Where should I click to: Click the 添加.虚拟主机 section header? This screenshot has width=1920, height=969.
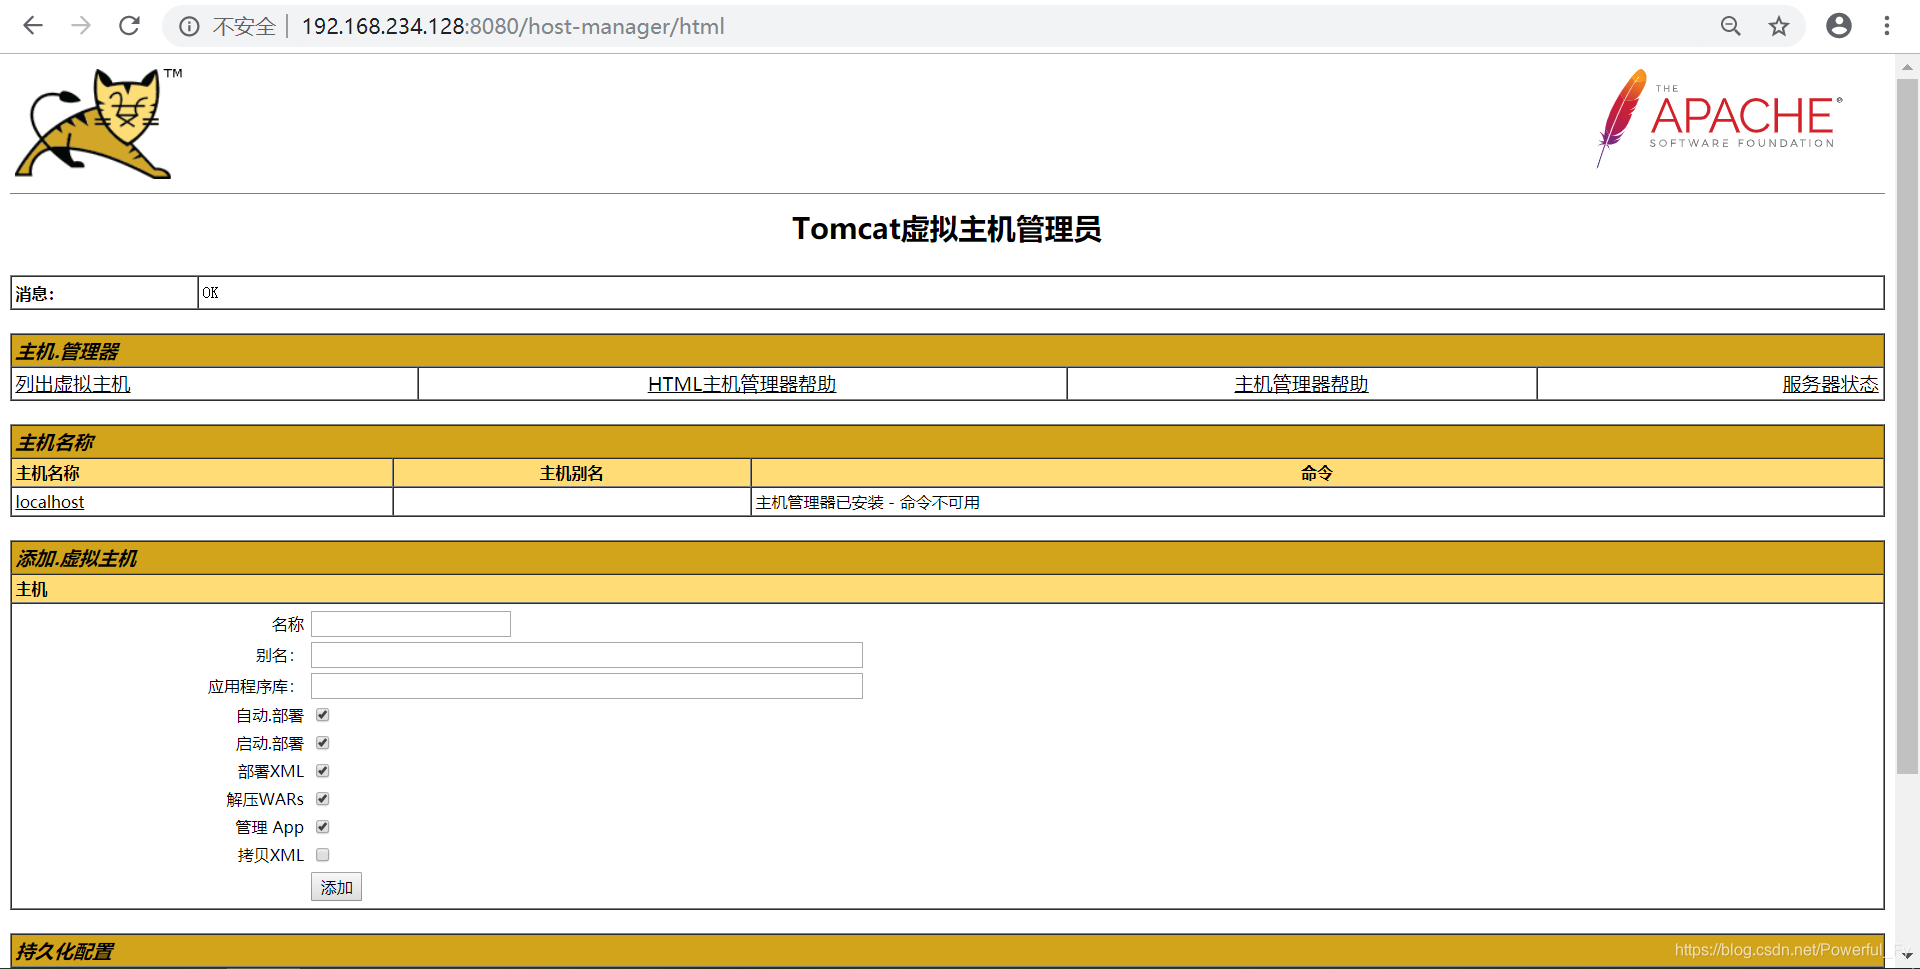click(x=947, y=558)
